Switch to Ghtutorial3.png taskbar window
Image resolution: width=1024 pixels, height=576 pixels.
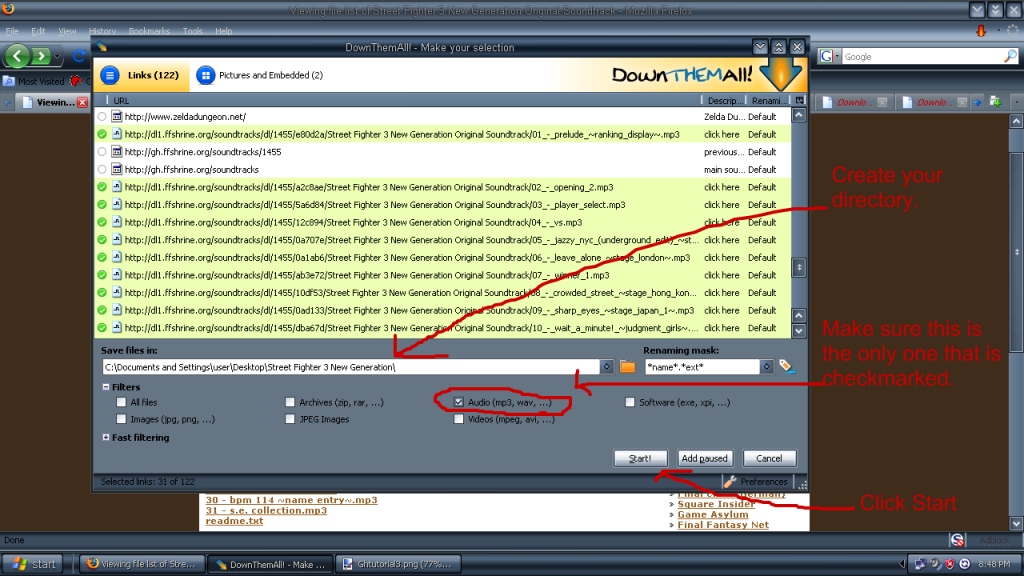coord(398,564)
